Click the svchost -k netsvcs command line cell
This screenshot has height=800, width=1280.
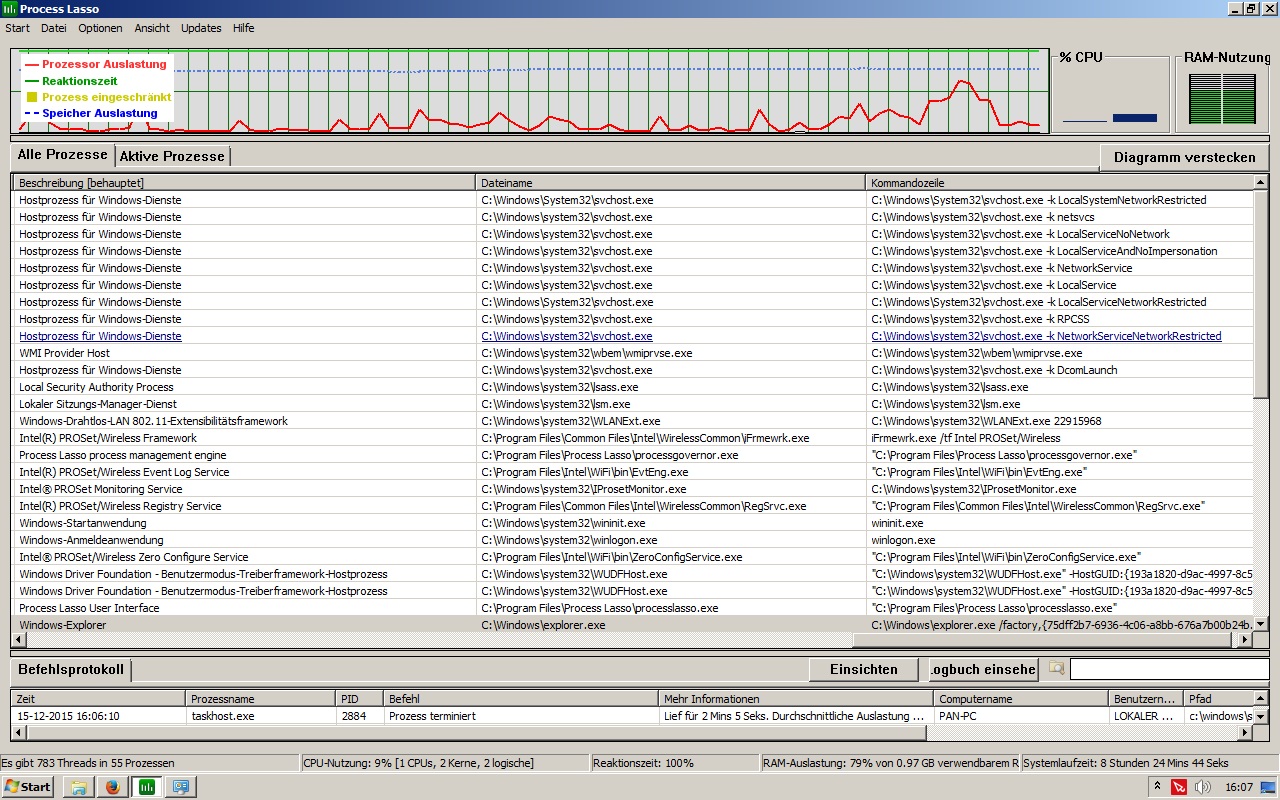(x=1059, y=217)
